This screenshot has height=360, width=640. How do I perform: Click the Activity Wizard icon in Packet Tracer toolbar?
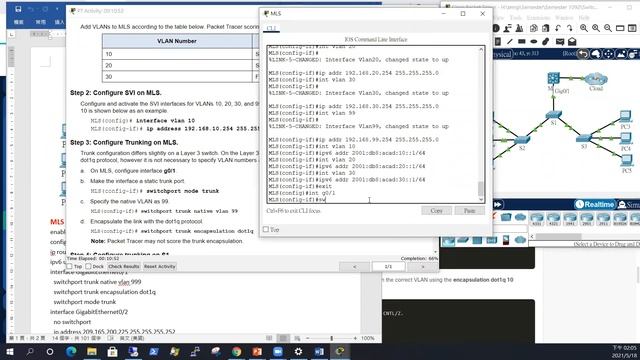tap(520, 28)
